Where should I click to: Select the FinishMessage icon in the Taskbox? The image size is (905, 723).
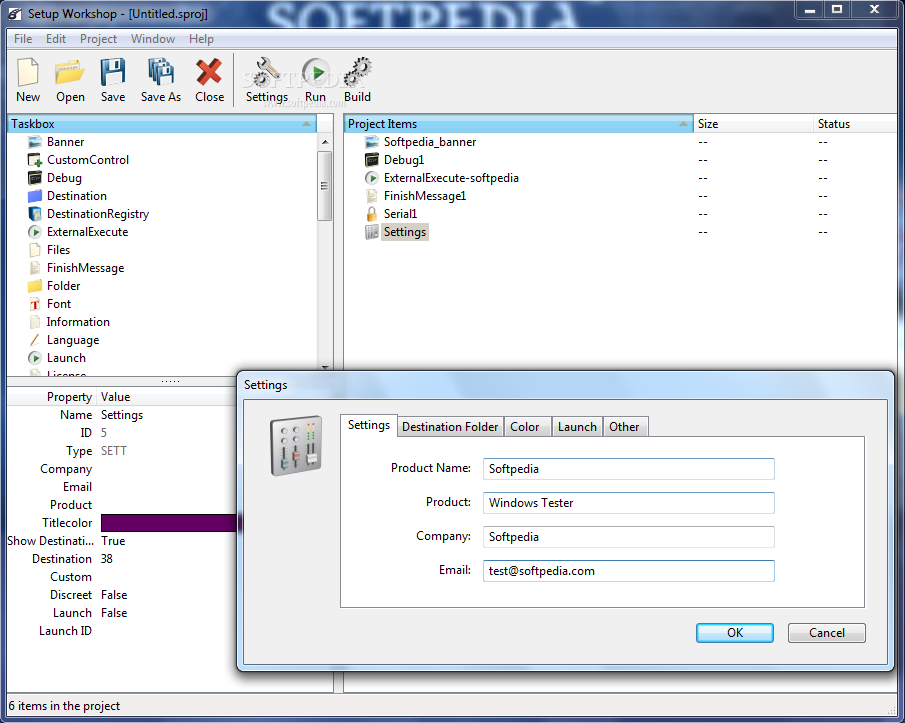coord(35,268)
